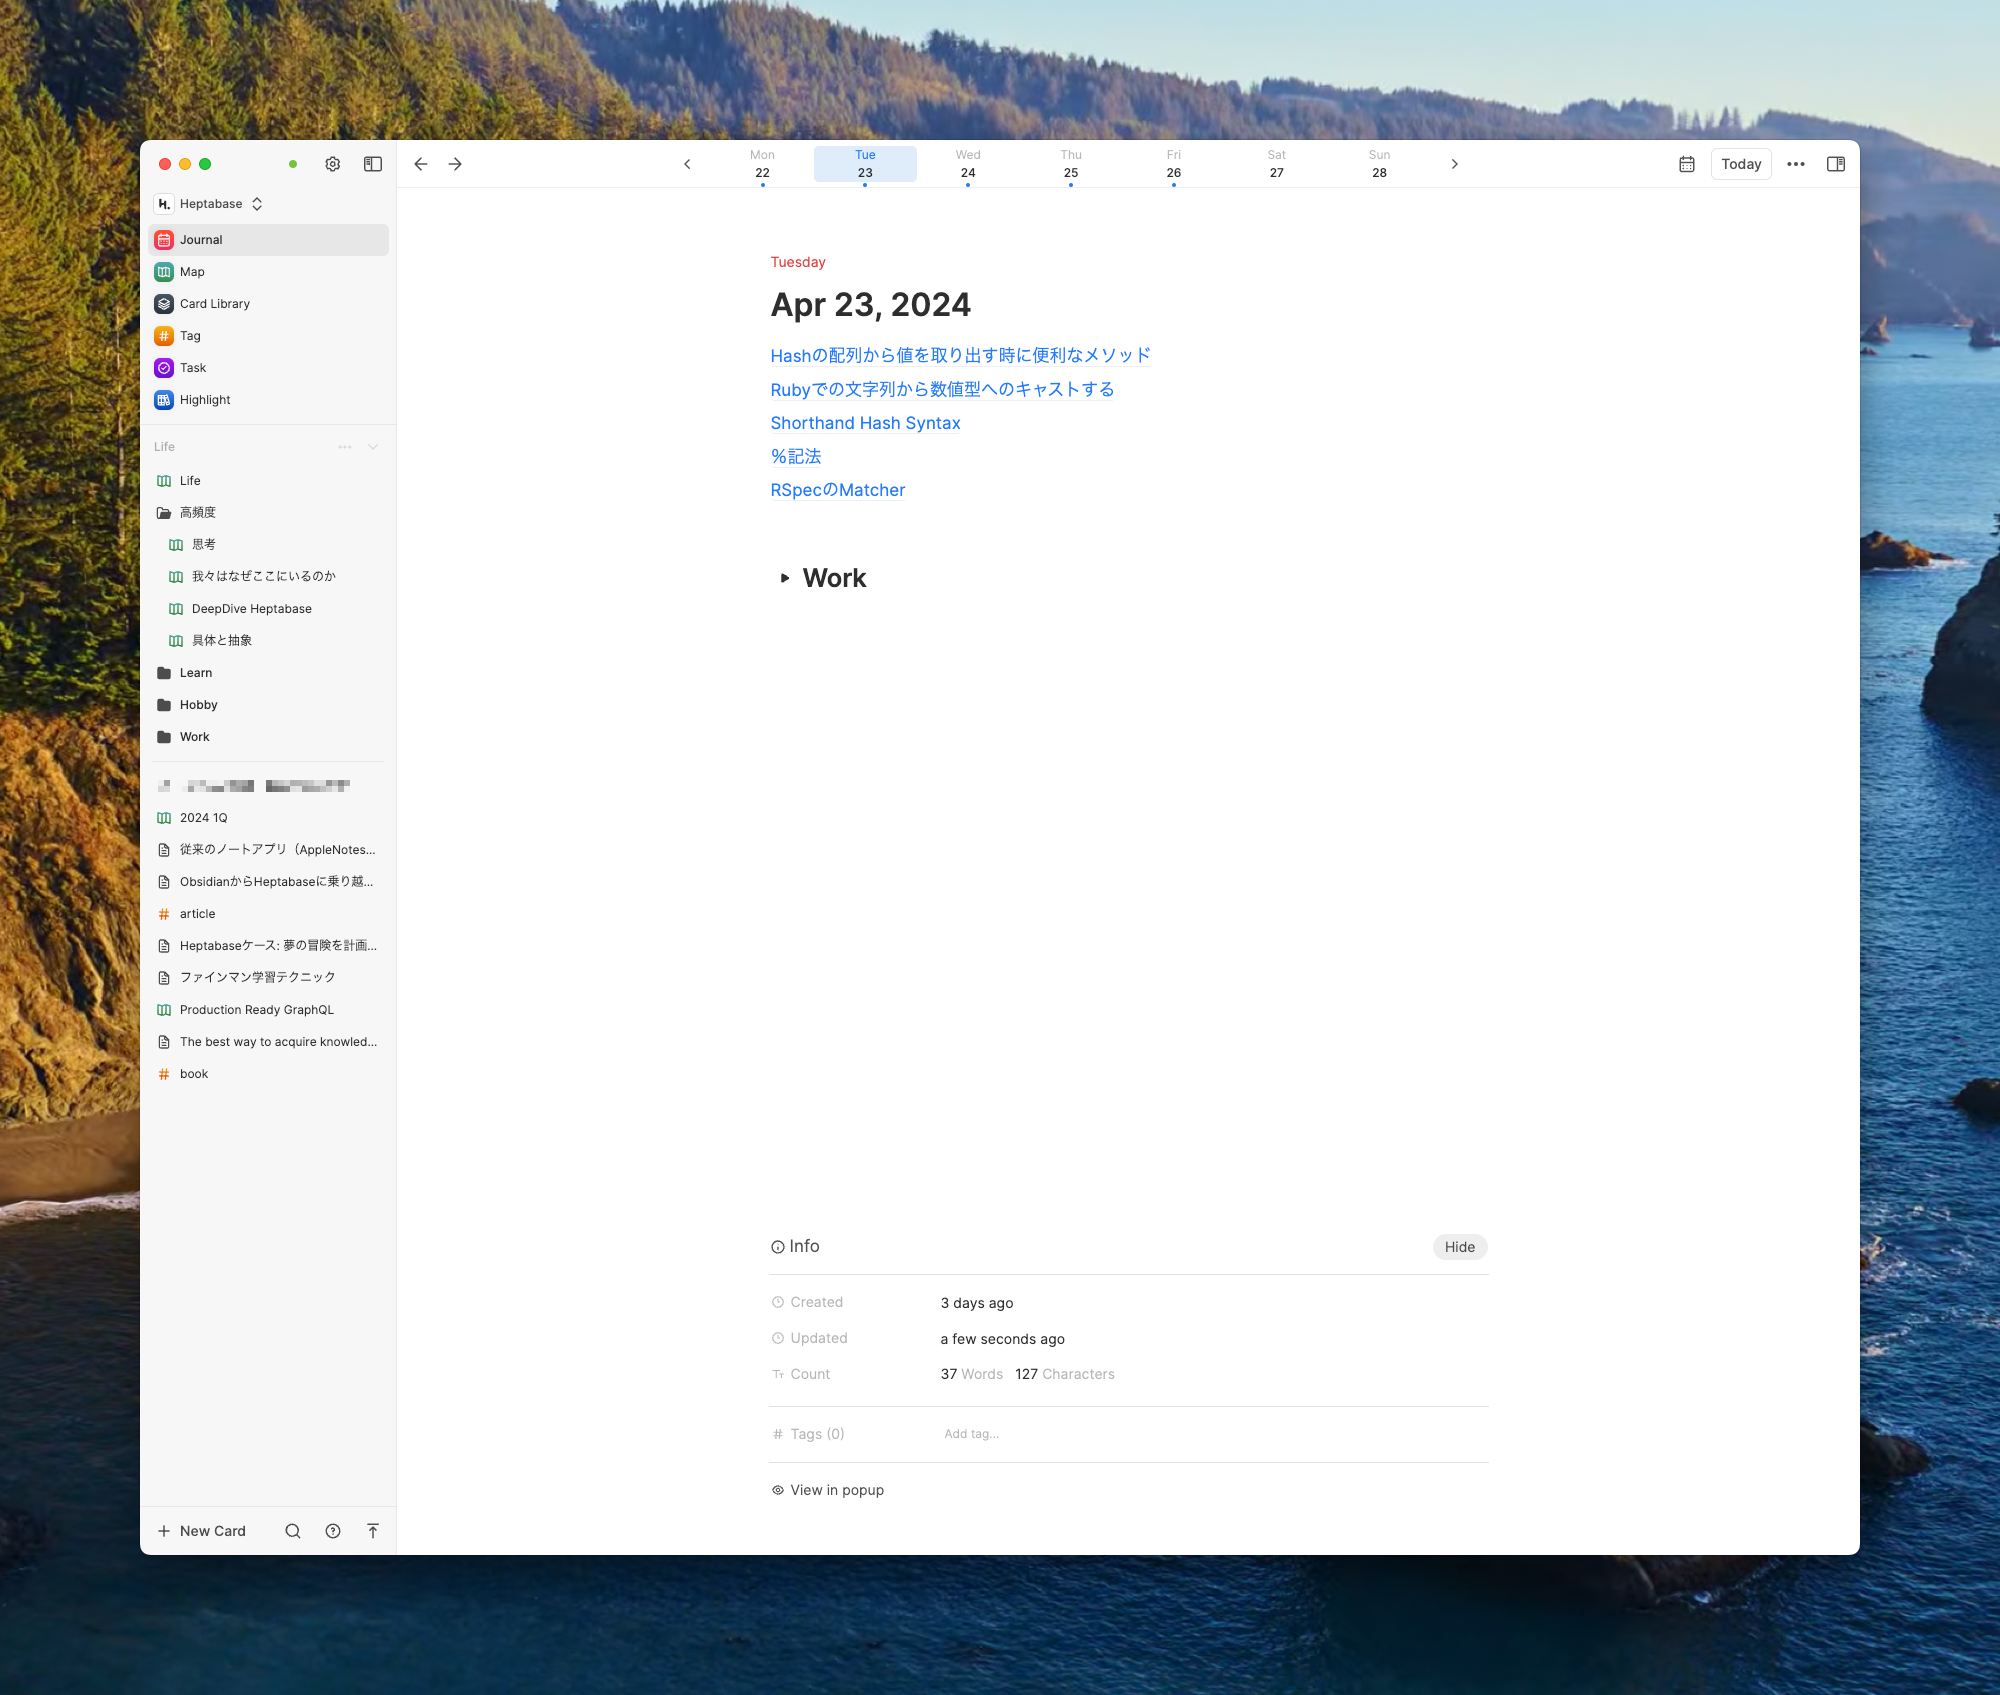Image resolution: width=2000 pixels, height=1695 pixels.
Task: Open the Shorthand Hash Syntax link
Action: pos(865,423)
